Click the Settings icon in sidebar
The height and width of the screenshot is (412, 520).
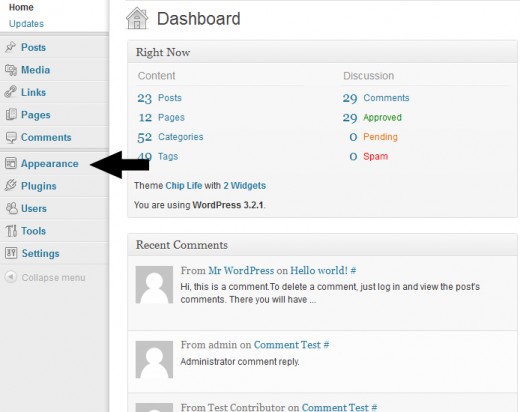(x=11, y=253)
